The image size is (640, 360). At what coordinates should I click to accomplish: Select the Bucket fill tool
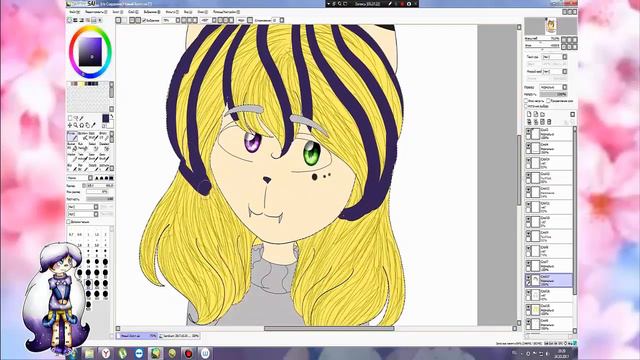tap(72, 147)
